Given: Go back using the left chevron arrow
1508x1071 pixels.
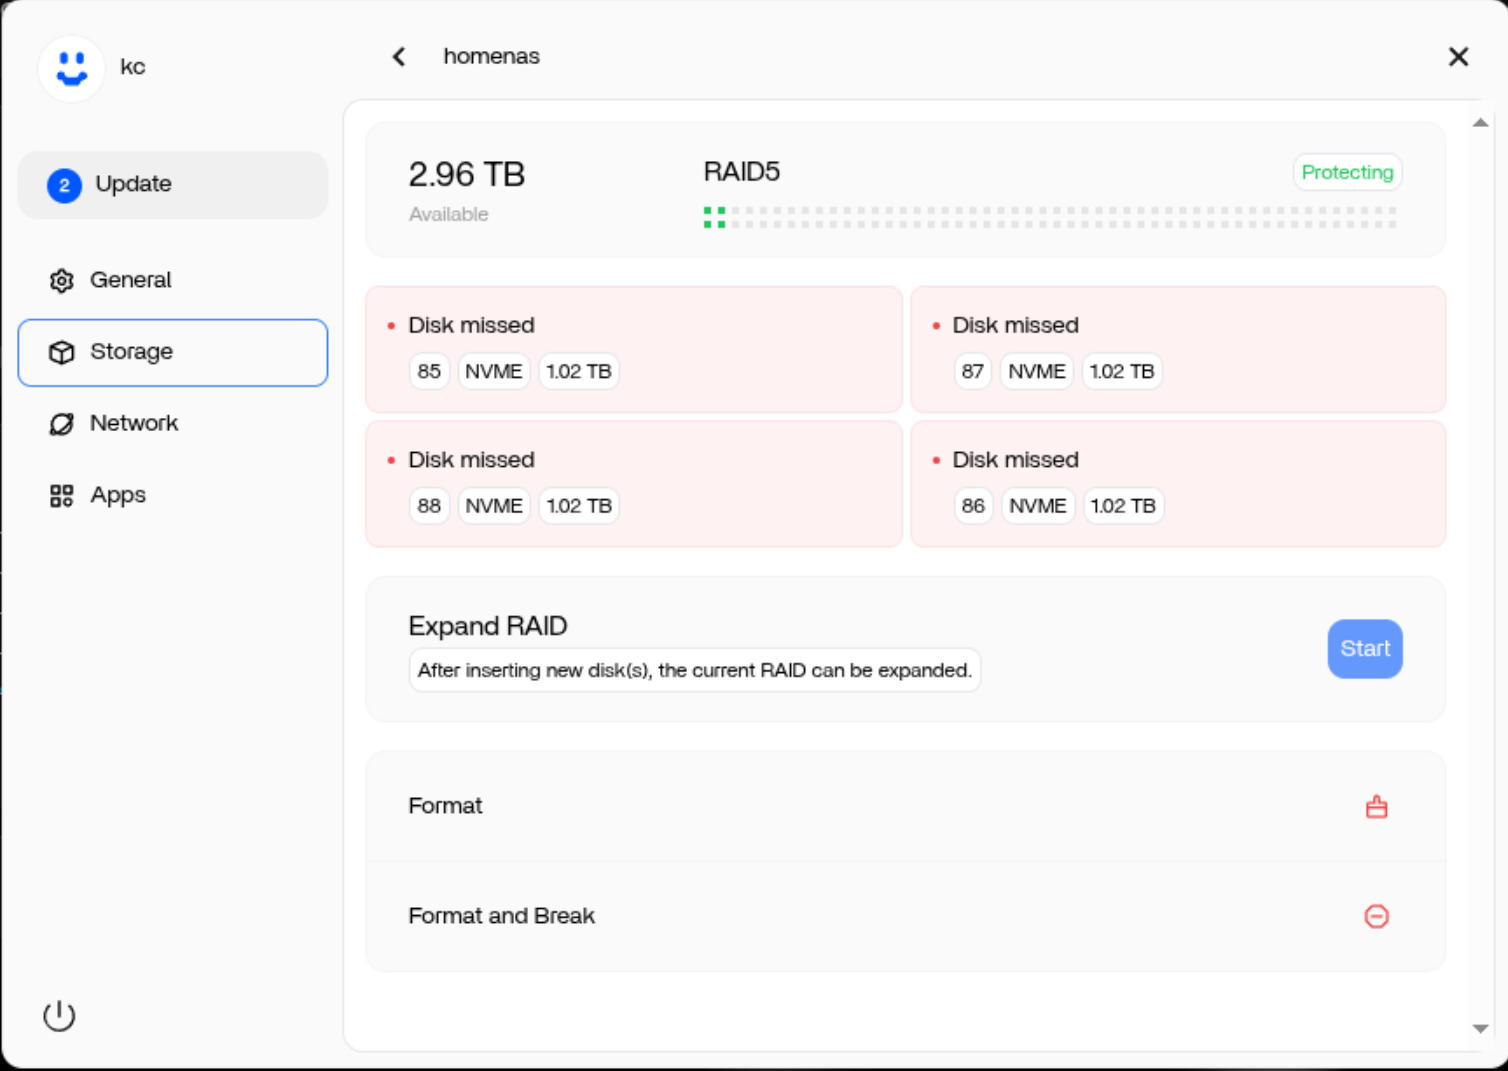Looking at the screenshot, I should point(399,57).
